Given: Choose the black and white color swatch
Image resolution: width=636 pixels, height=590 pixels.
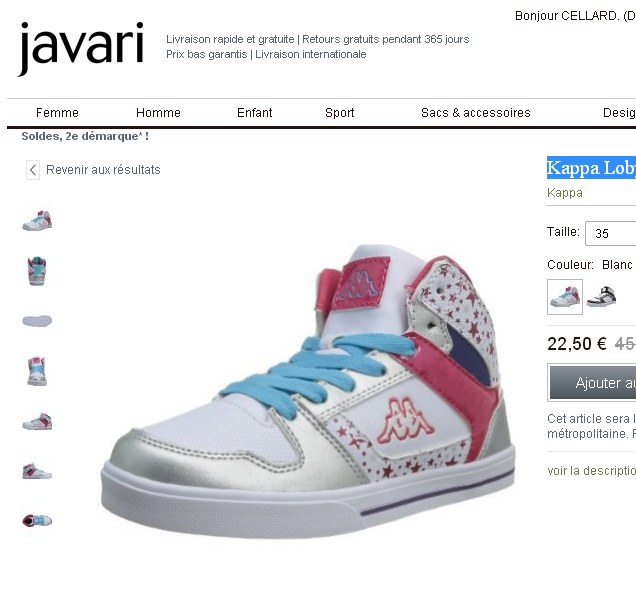Looking at the screenshot, I should 601,296.
